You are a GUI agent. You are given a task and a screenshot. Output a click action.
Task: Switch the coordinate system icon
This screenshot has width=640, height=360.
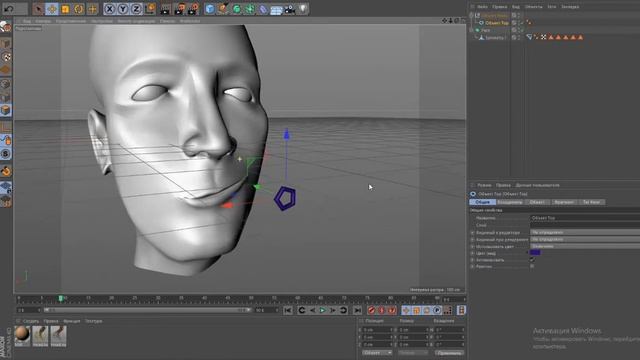(150, 9)
